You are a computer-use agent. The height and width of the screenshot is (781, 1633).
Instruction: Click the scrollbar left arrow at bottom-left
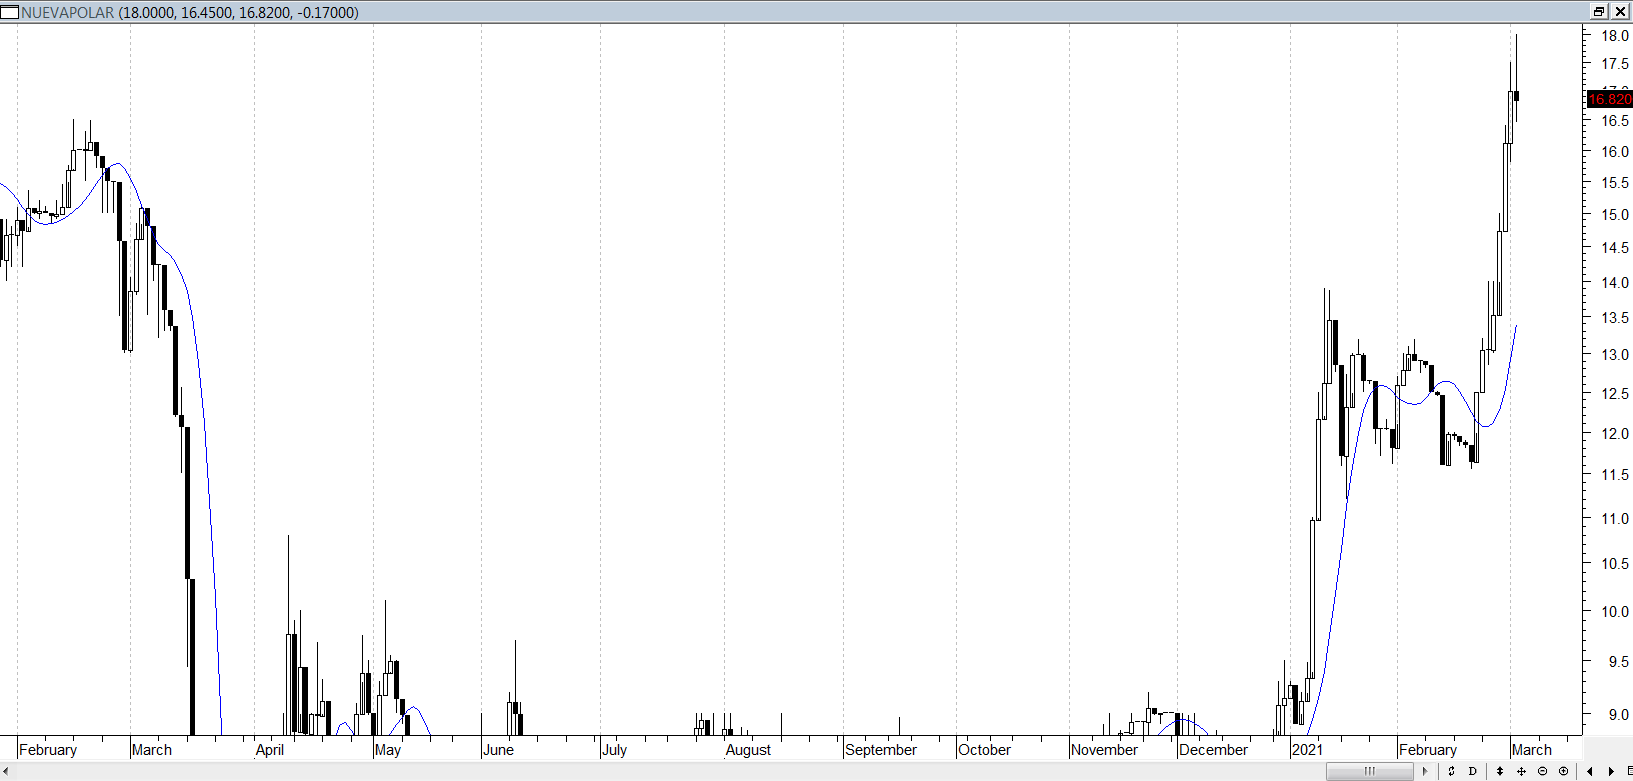tap(6, 771)
